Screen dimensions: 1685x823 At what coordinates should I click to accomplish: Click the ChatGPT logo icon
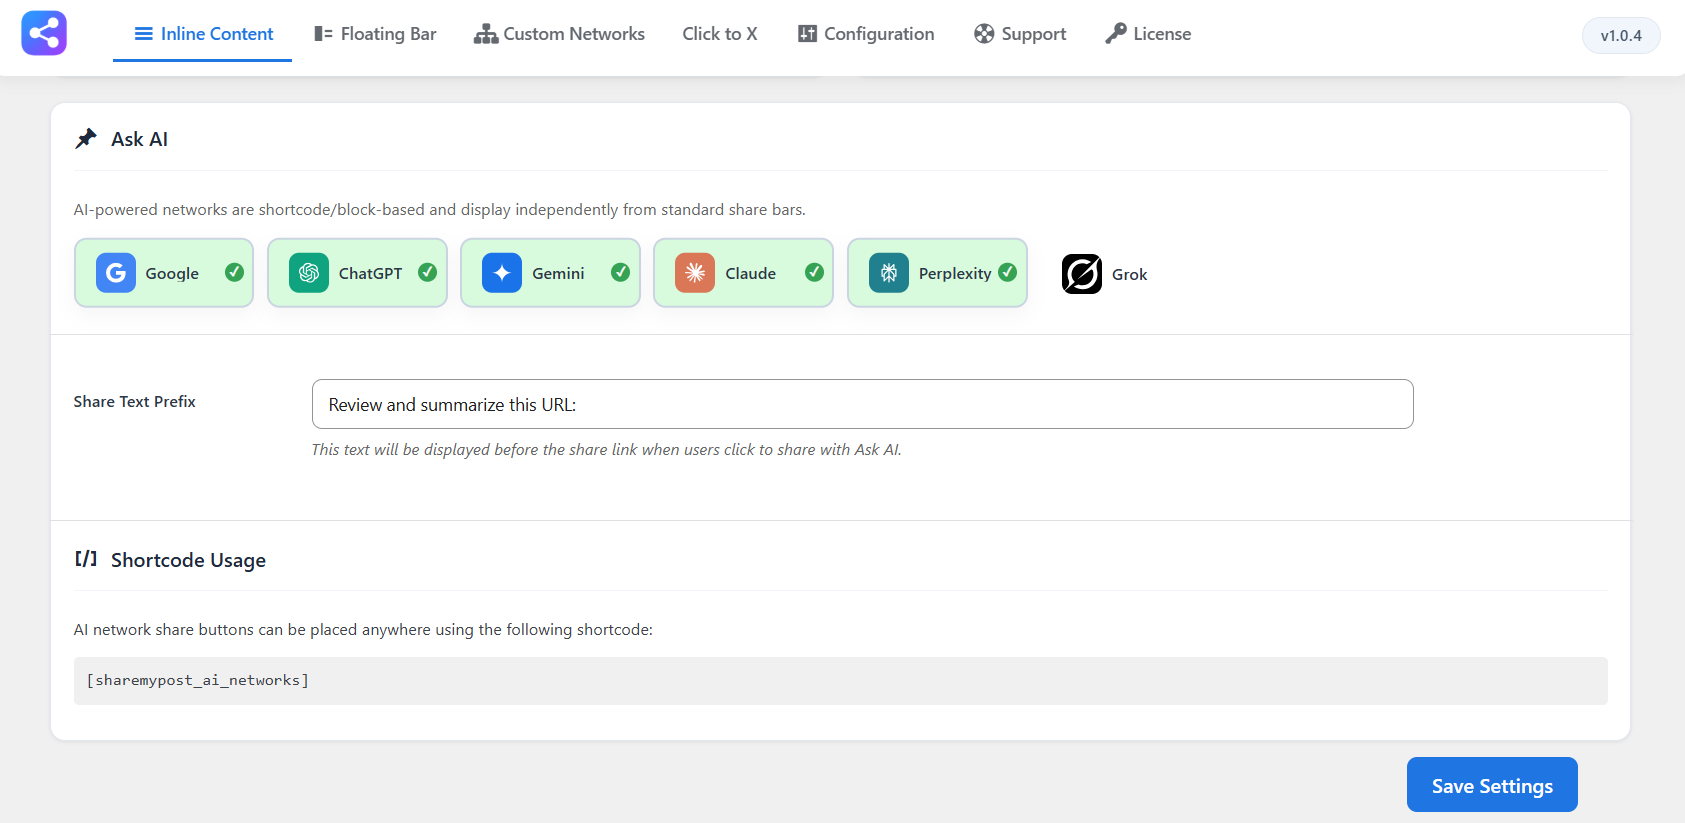click(x=309, y=273)
